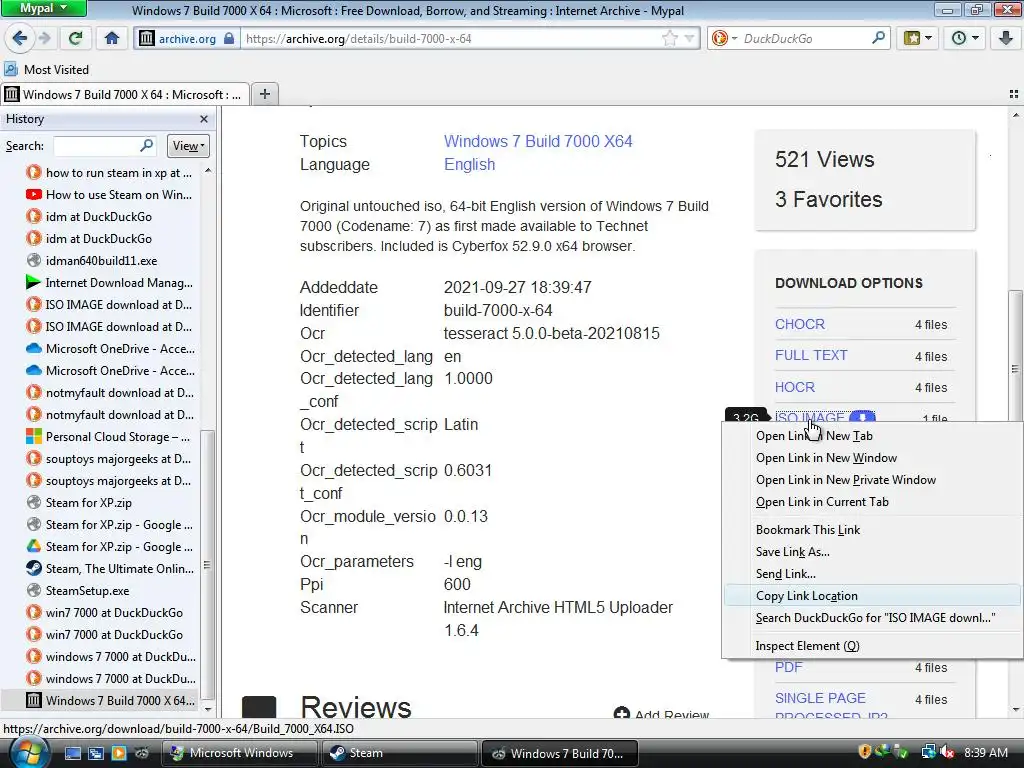This screenshot has height=768, width=1024.
Task: Choose Copy Link Location
Action: pos(872,596)
